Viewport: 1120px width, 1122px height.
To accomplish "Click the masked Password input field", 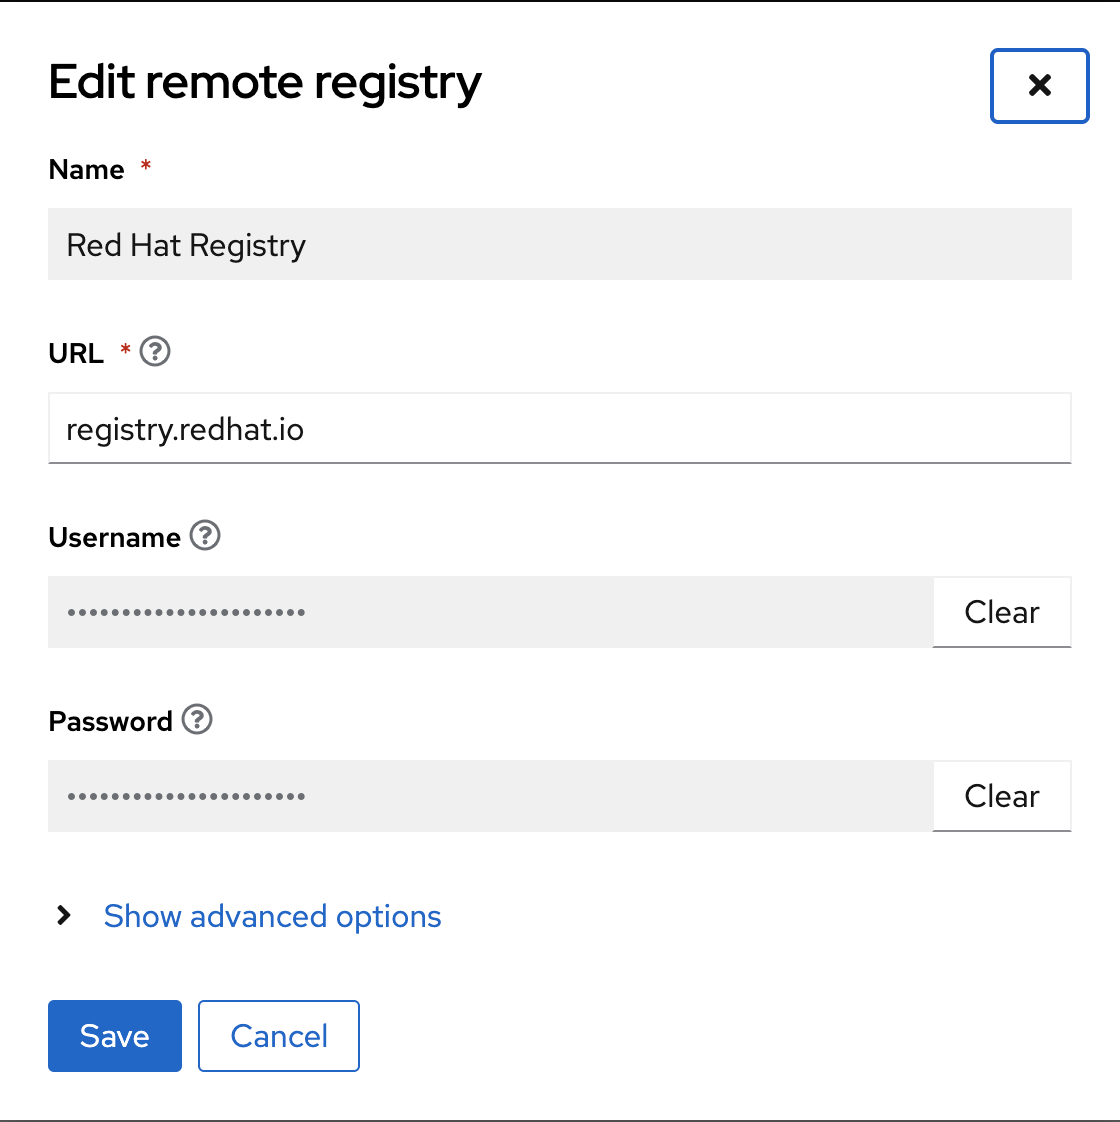I will coord(490,796).
